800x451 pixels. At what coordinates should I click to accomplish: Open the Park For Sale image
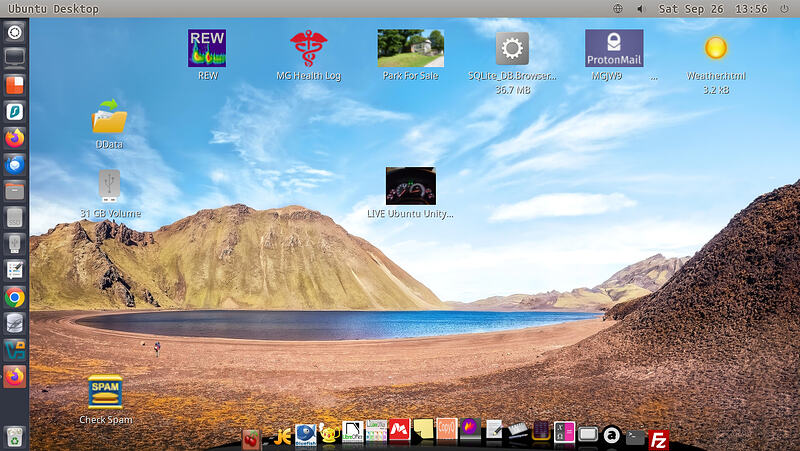click(x=410, y=48)
